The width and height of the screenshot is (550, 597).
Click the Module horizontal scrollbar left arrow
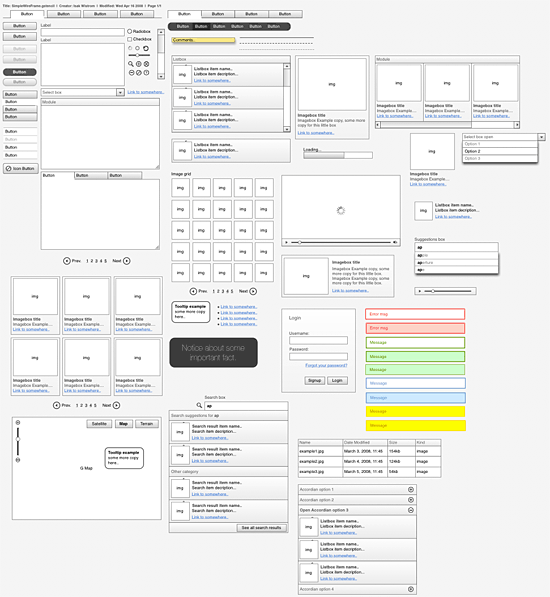click(x=378, y=125)
